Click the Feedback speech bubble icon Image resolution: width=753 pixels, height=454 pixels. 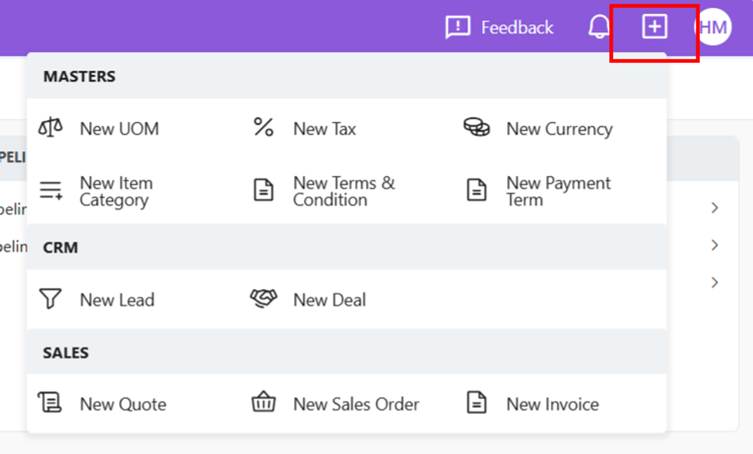[x=457, y=27]
